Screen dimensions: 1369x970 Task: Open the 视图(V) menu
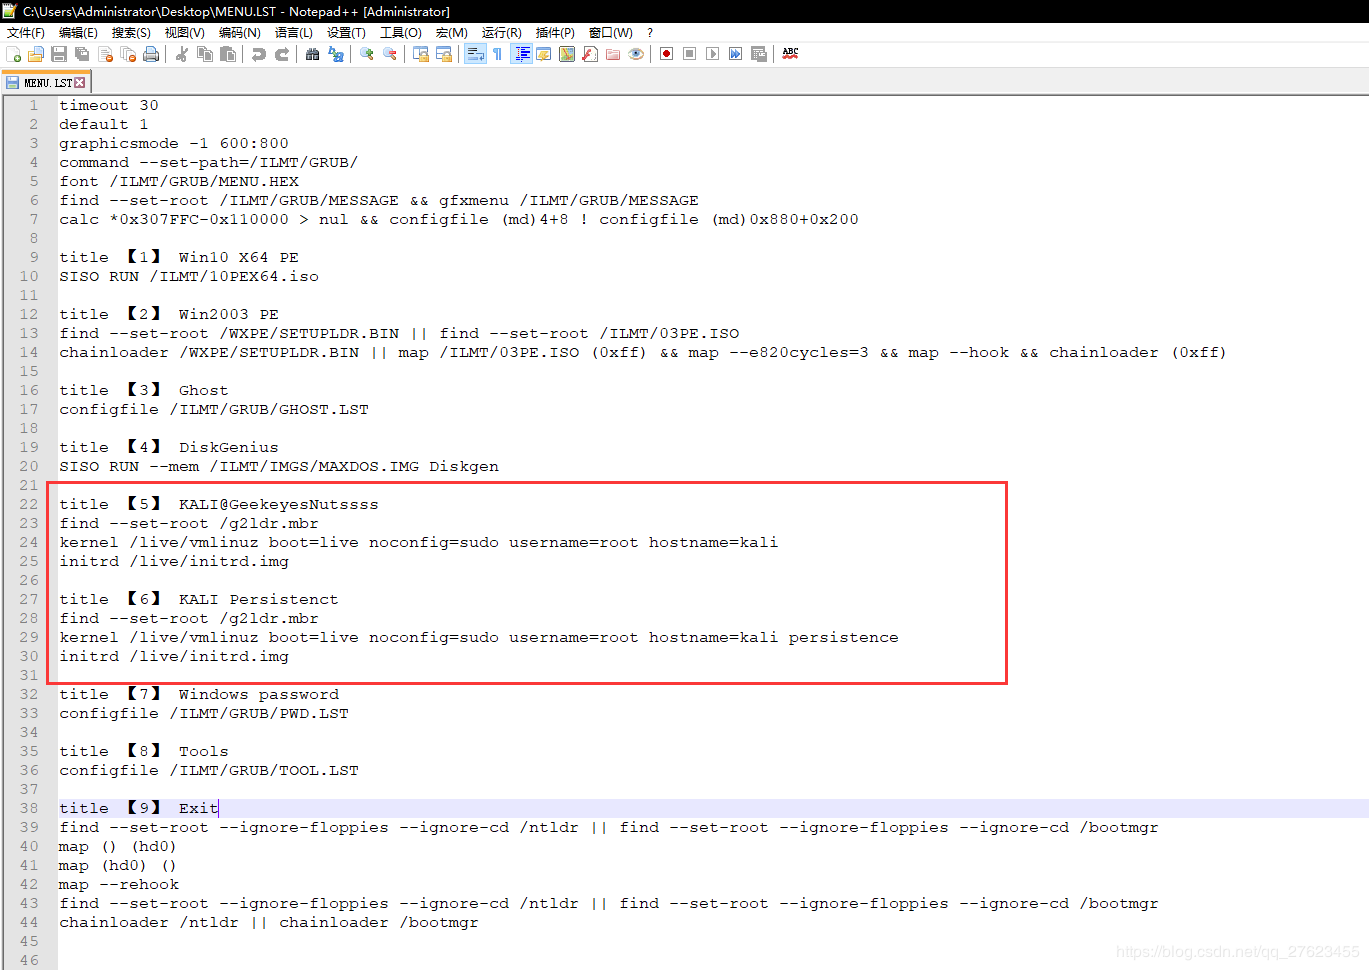point(185,33)
